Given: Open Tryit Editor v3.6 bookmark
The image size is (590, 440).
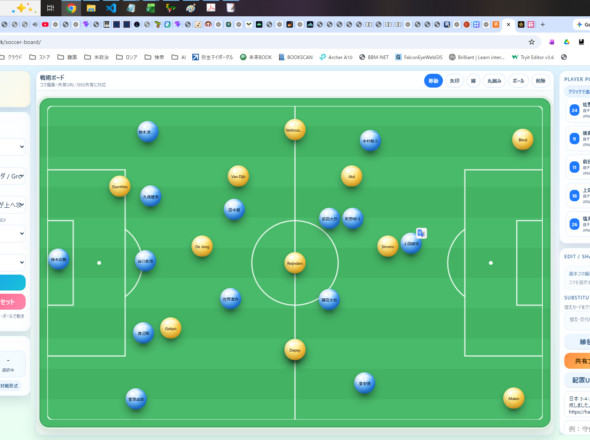Looking at the screenshot, I should (x=533, y=57).
